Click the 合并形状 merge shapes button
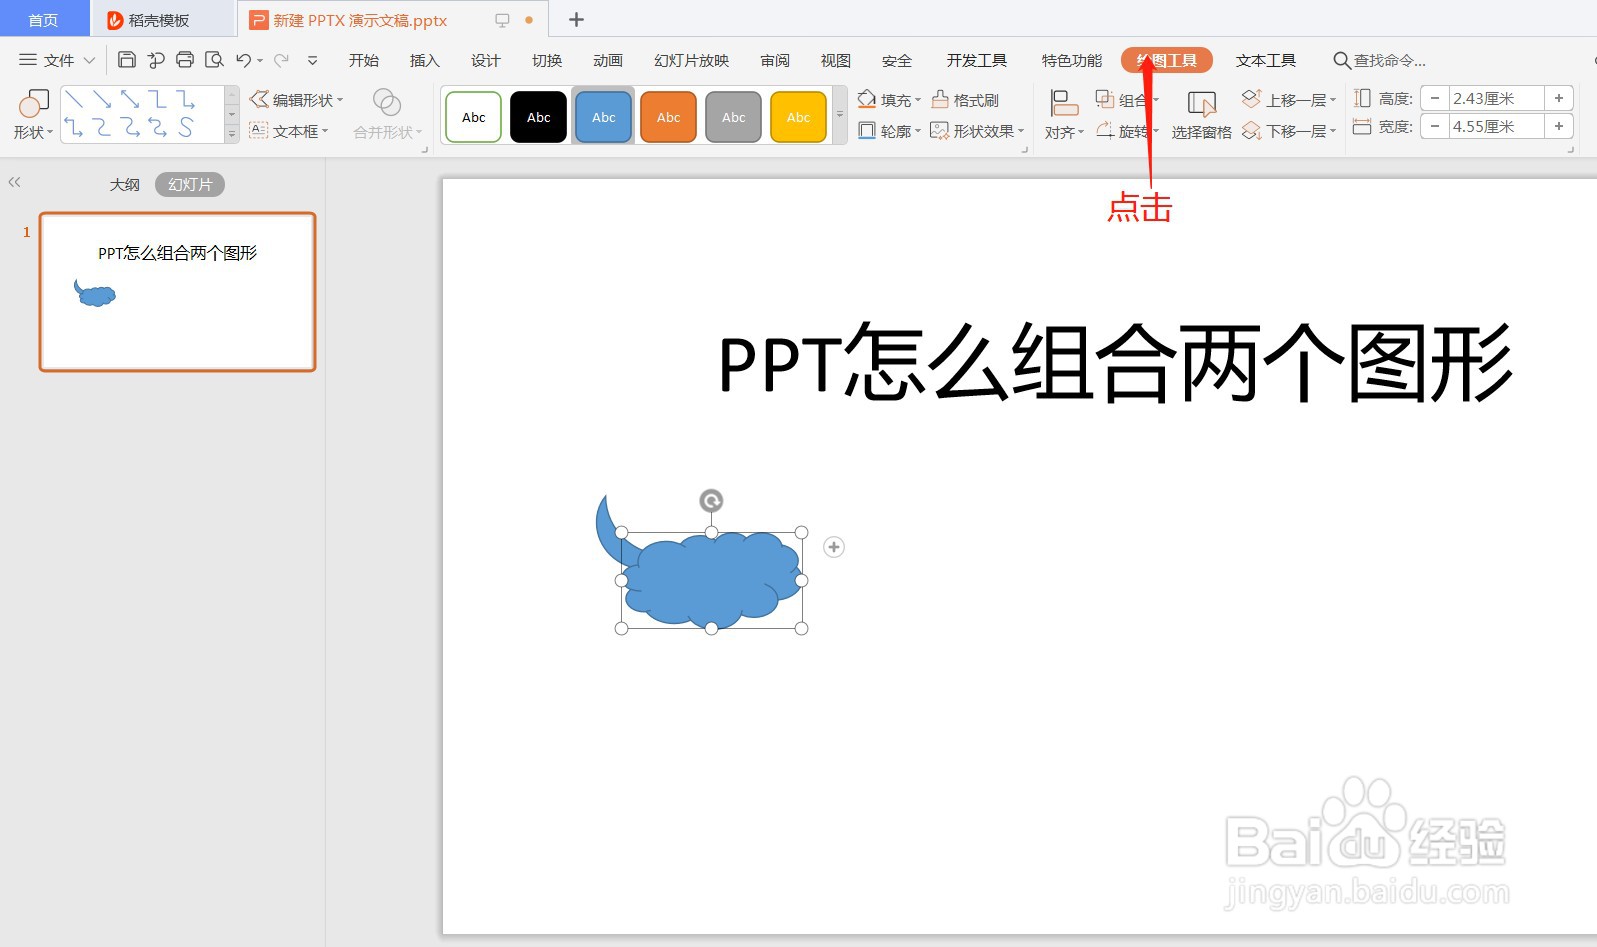 387,114
